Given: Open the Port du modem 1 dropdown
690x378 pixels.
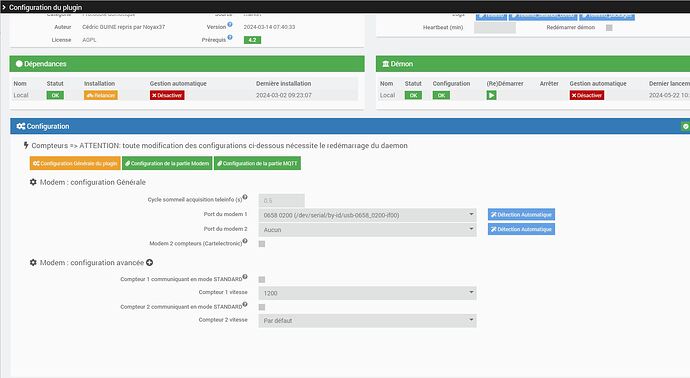Looking at the screenshot, I should point(367,215).
